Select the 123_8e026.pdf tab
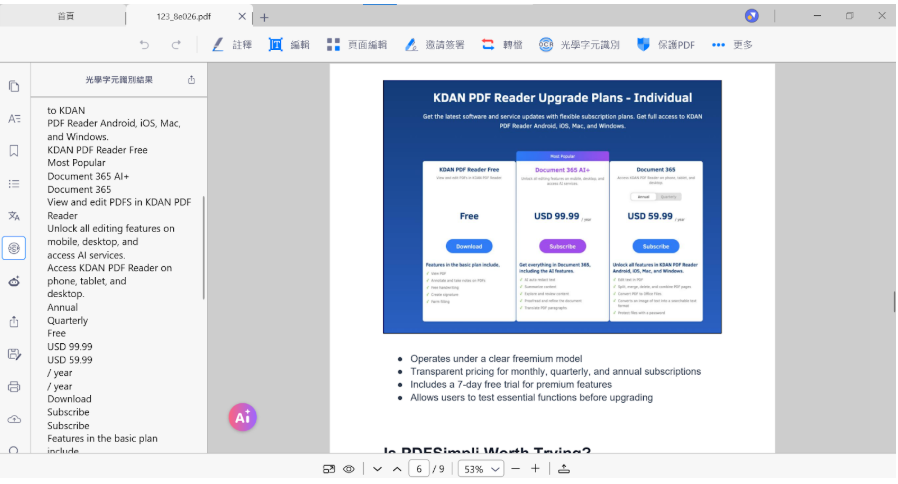Viewport: 898px width, 484px height. 183,17
